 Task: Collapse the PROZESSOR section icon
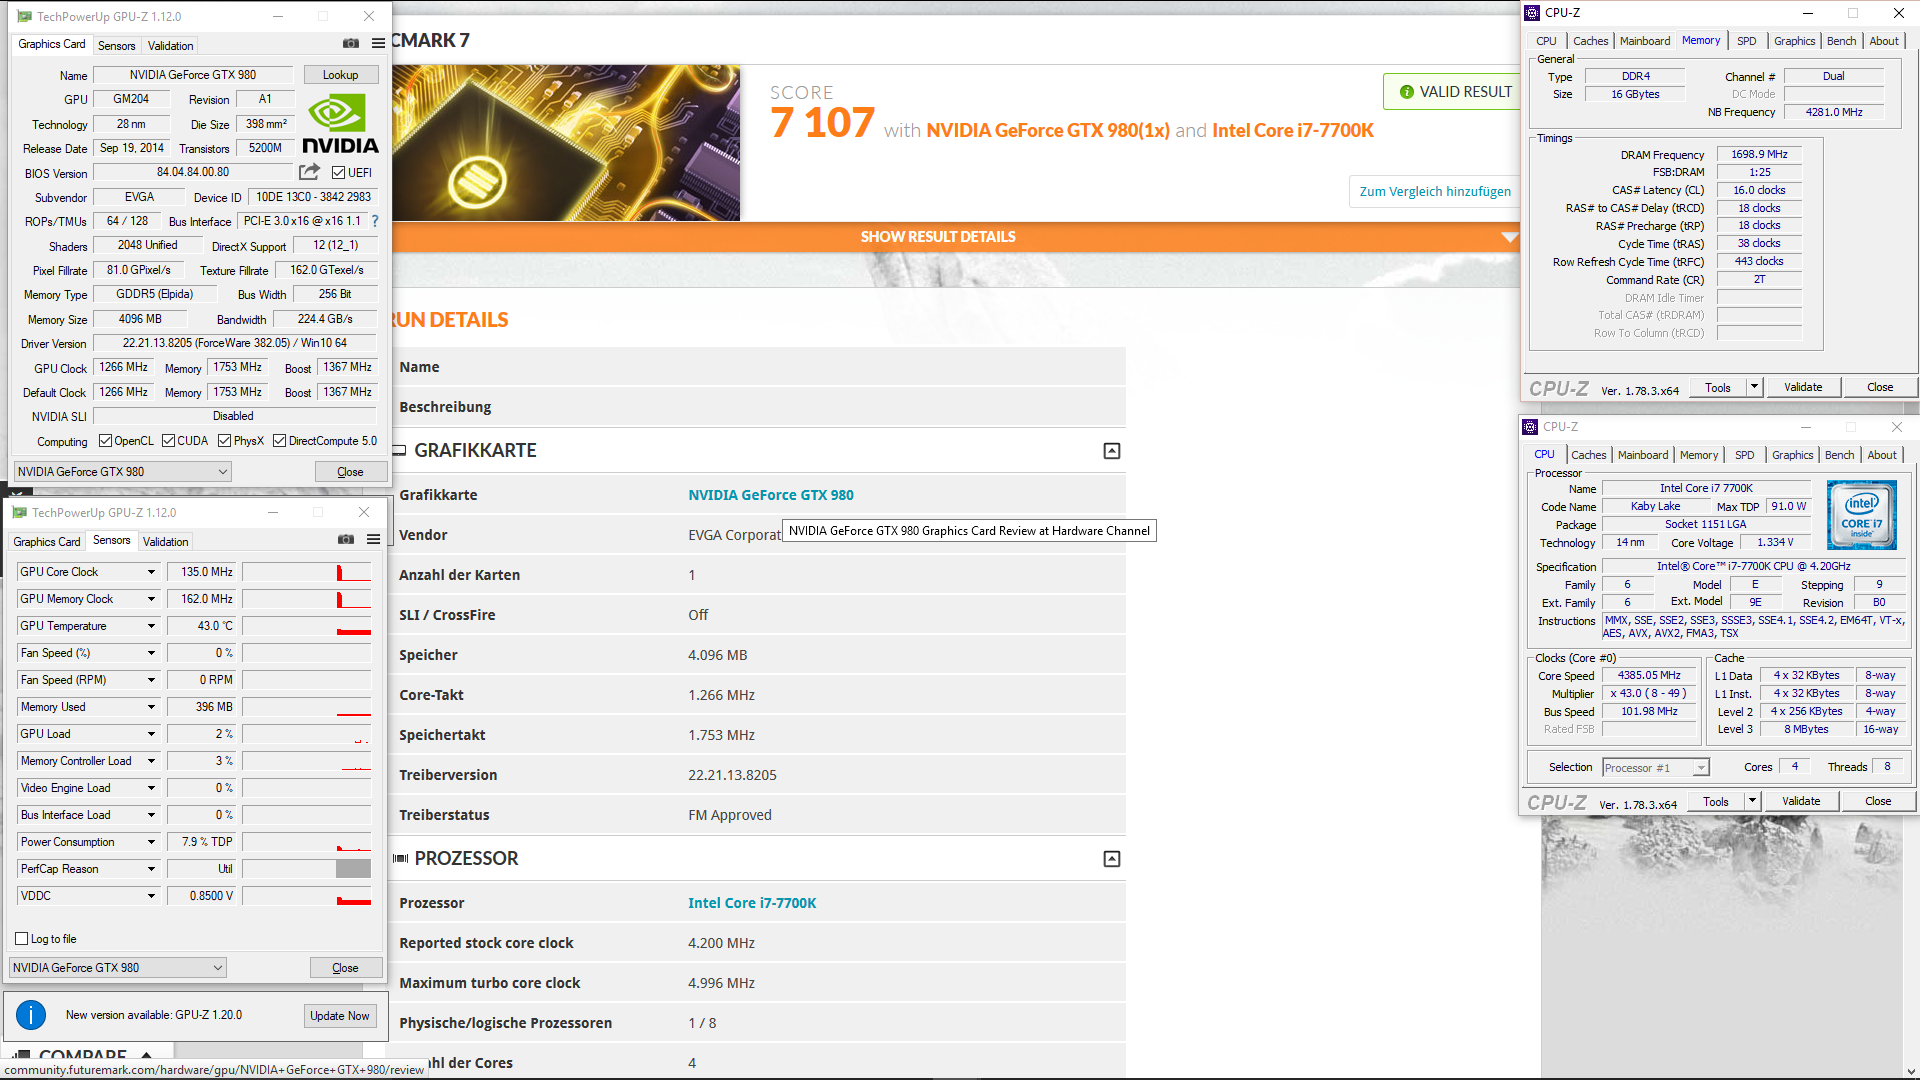pyautogui.click(x=1111, y=859)
